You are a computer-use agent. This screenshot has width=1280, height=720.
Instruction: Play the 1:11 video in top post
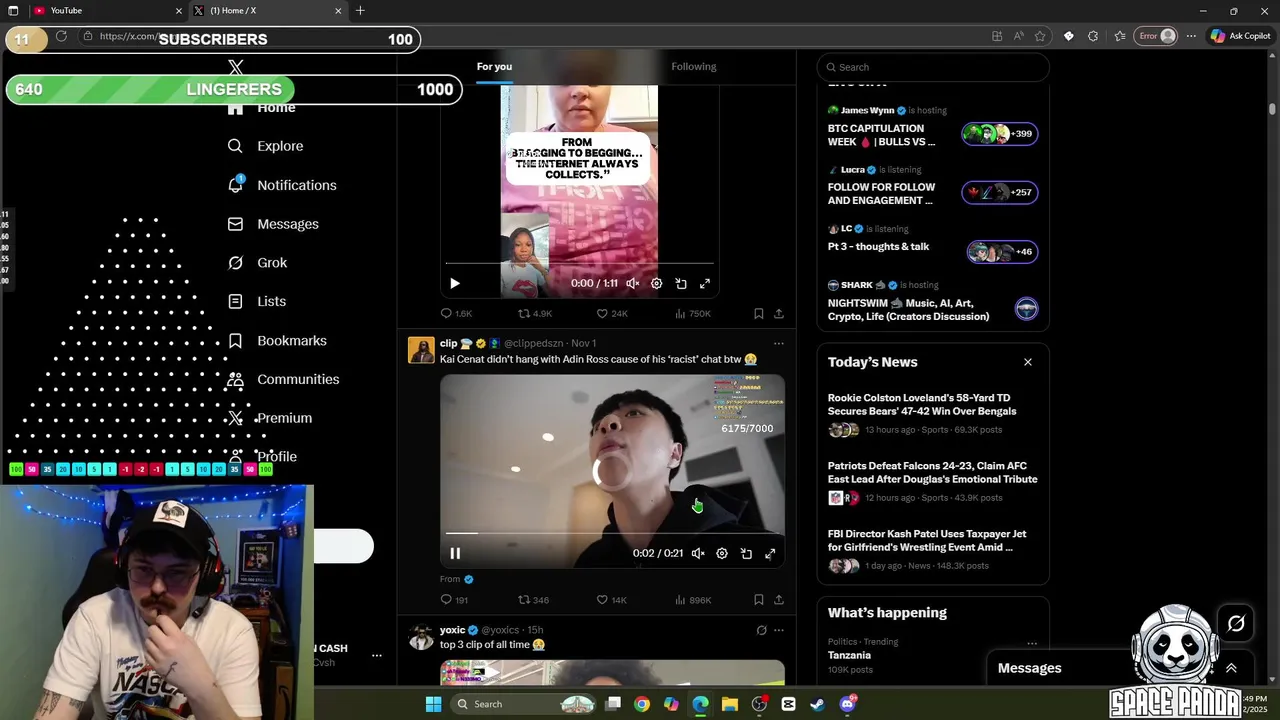455,284
